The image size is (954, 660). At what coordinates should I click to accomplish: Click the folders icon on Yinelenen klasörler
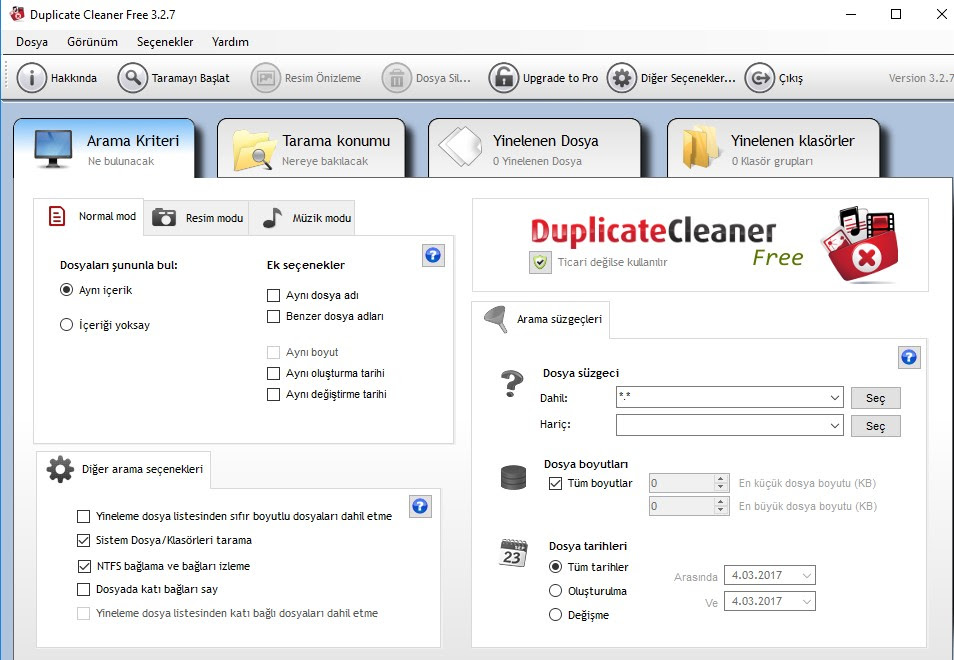pos(701,147)
